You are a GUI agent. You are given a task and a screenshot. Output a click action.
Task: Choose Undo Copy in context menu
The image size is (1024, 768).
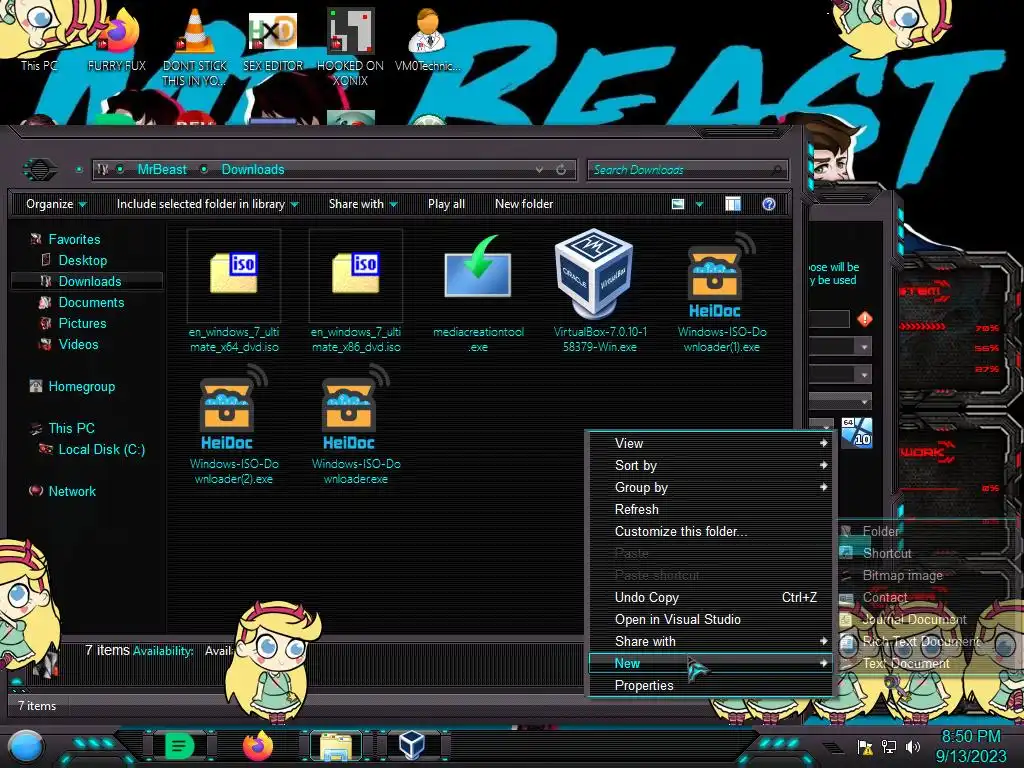click(711, 598)
